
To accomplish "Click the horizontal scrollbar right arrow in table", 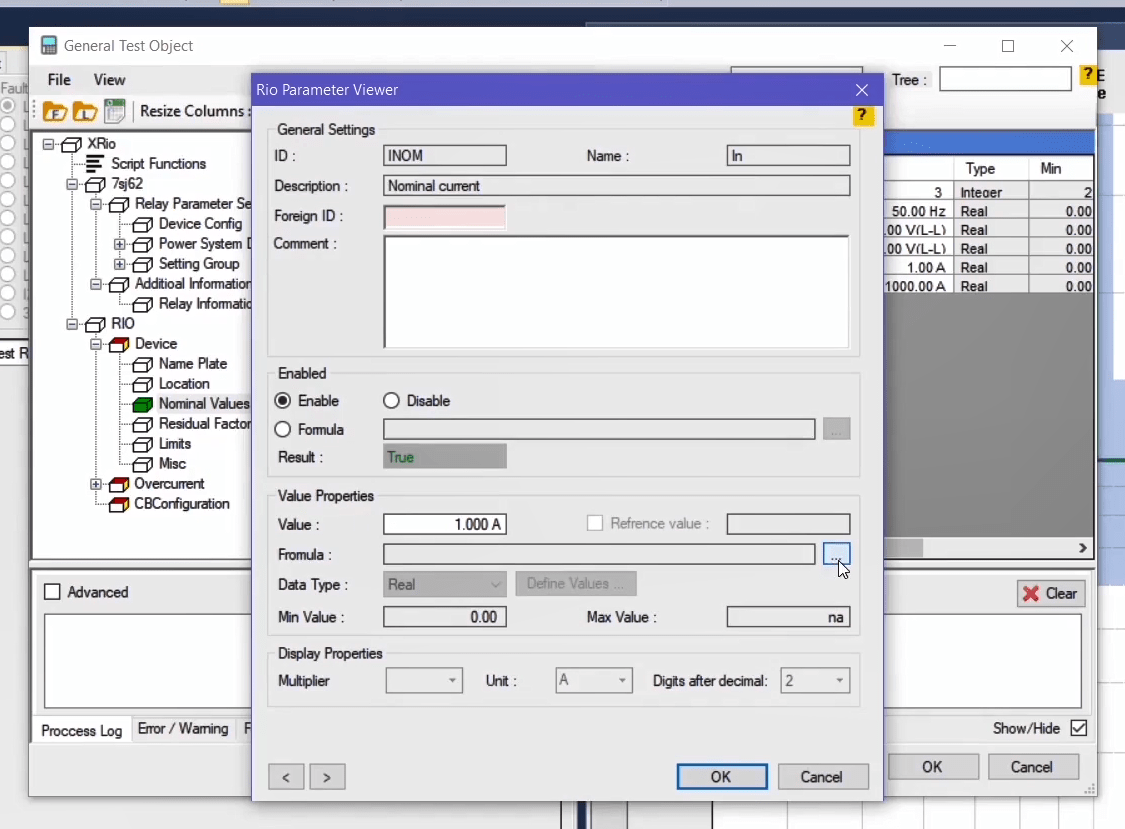I will click(1082, 548).
